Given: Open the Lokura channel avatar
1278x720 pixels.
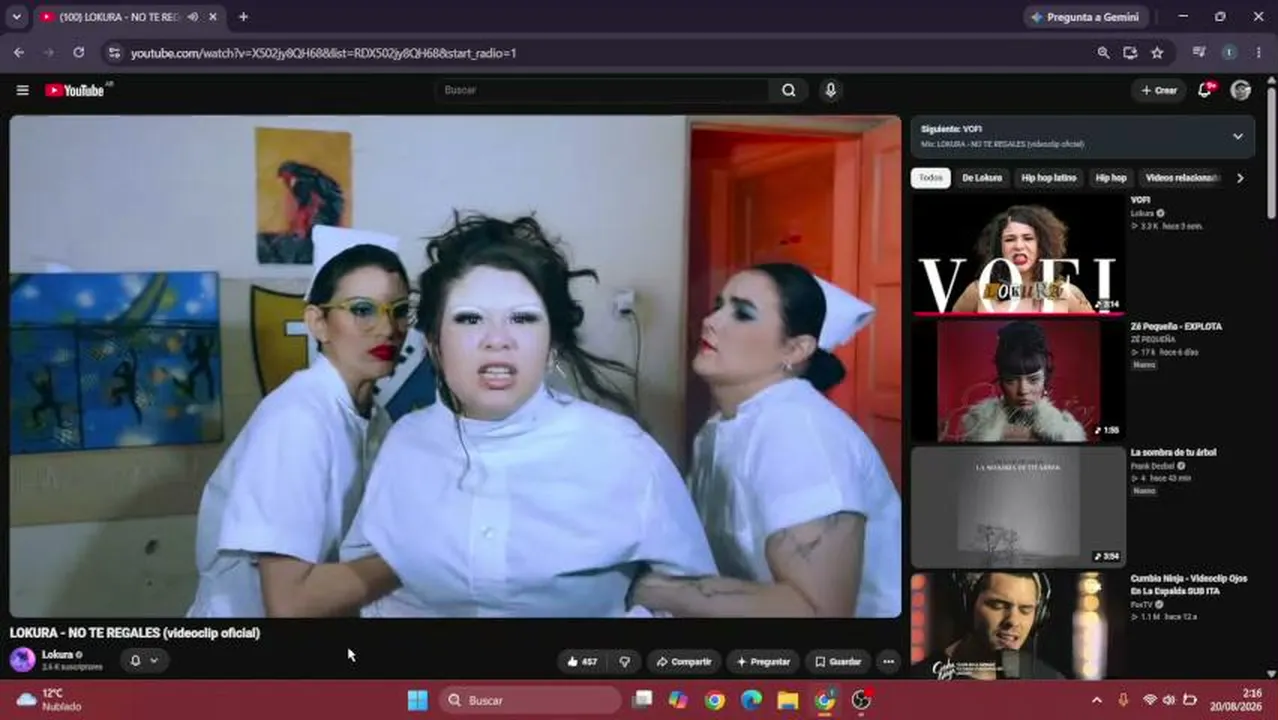Looking at the screenshot, I should (22, 660).
